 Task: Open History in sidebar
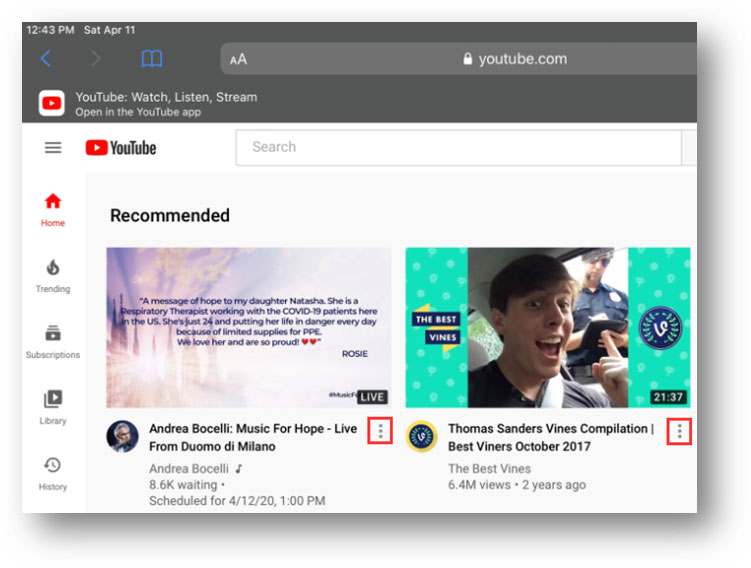click(53, 474)
